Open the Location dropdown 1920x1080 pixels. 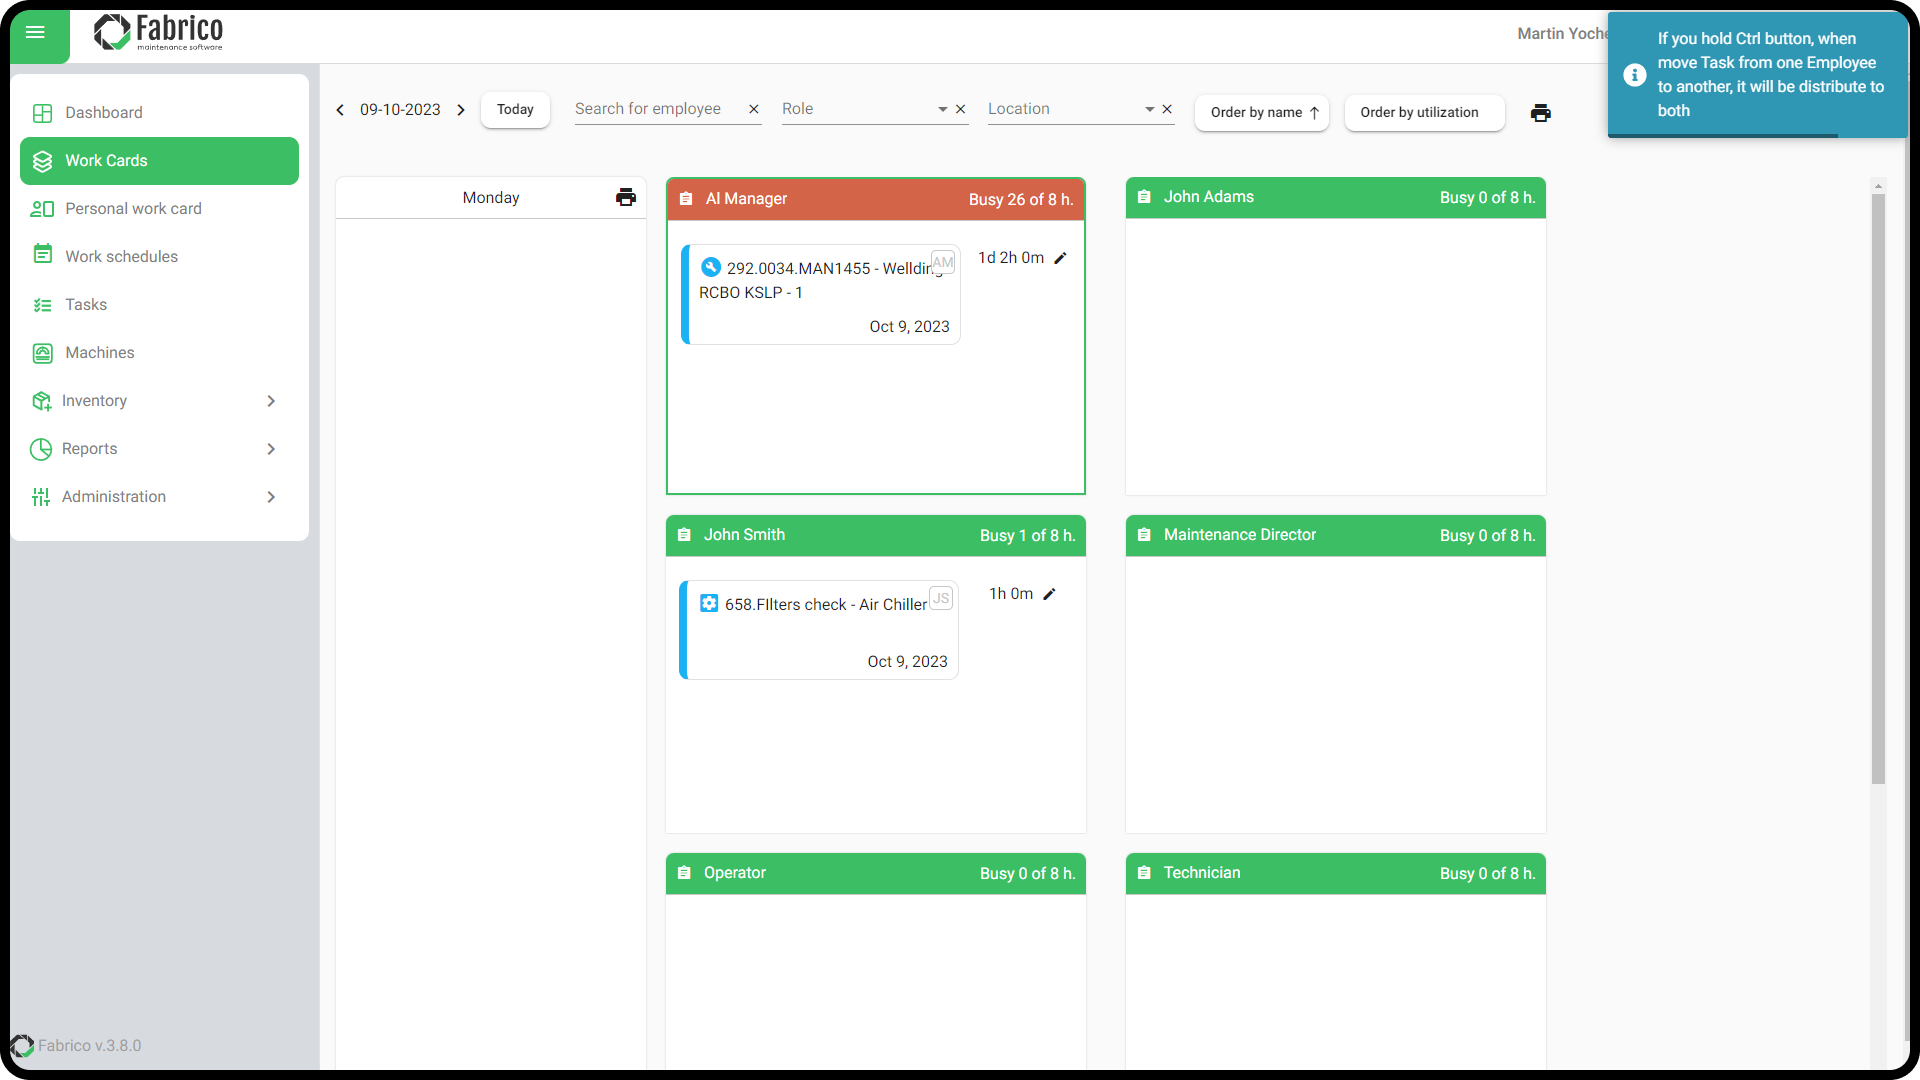tap(1149, 109)
